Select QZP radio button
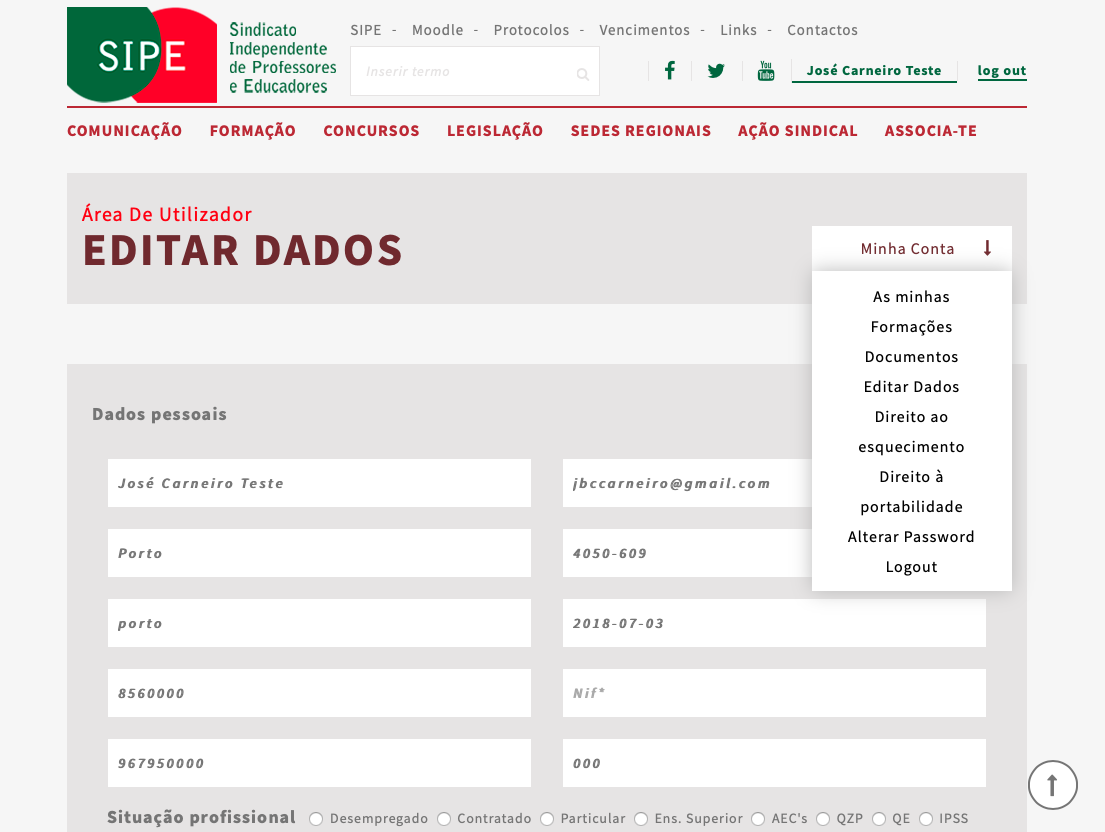Screen dimensions: 1105x832 coord(822,819)
